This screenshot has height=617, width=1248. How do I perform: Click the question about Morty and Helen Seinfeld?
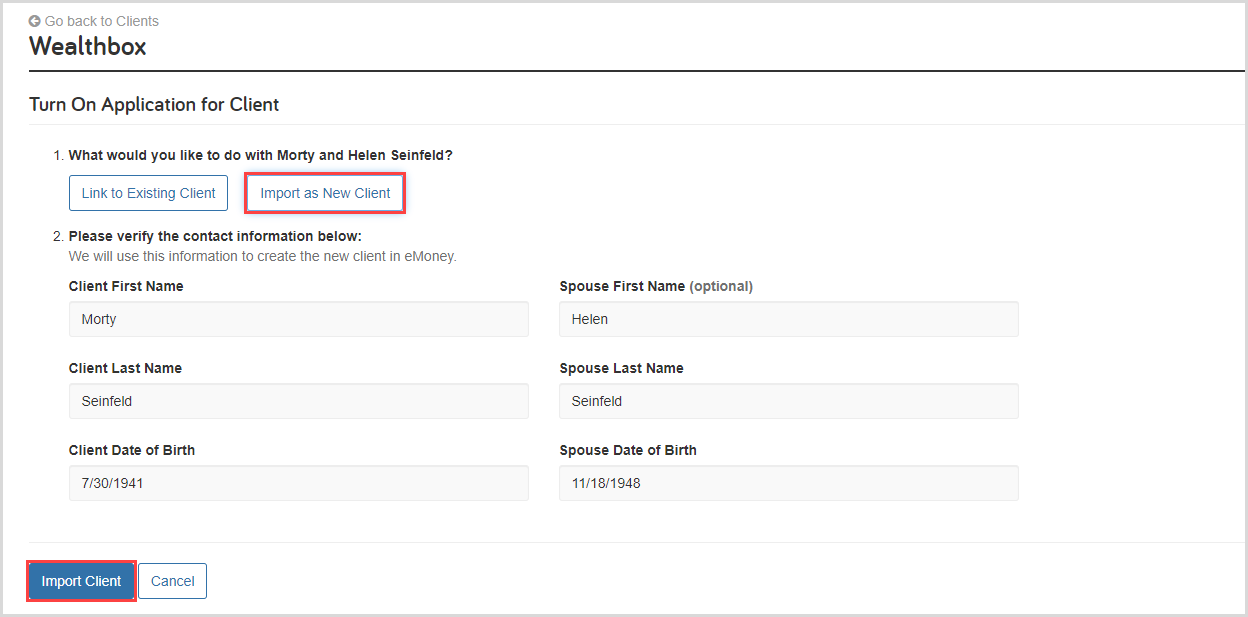pos(260,155)
